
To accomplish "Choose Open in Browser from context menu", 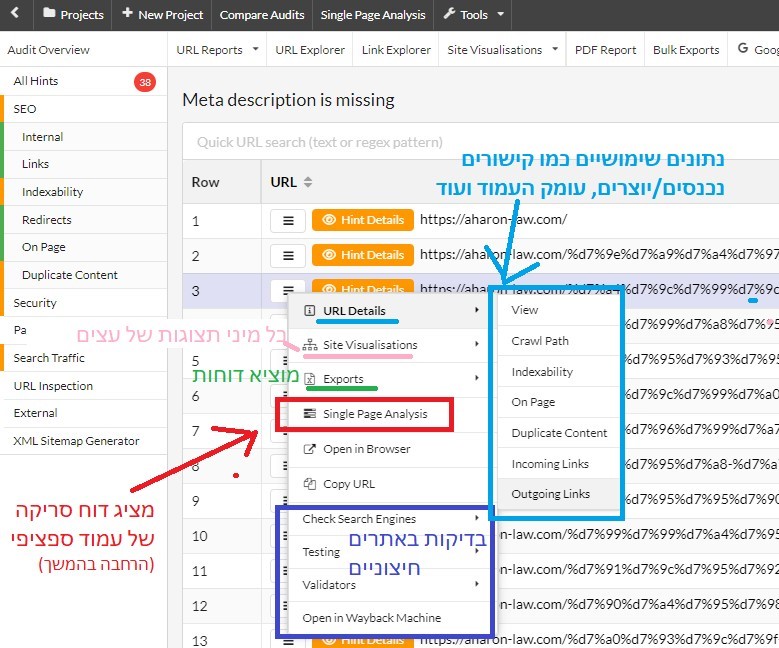I will tap(389, 449).
